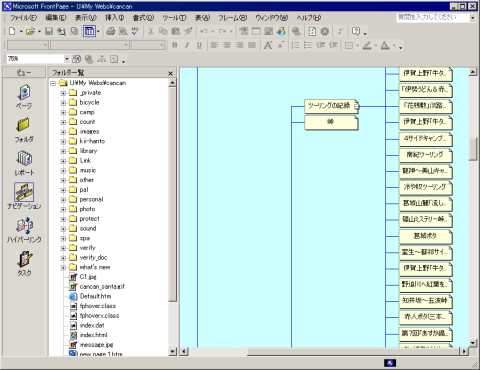Click the Paste toolbar icon
The width and height of the screenshot is (480, 370).
coord(175,31)
